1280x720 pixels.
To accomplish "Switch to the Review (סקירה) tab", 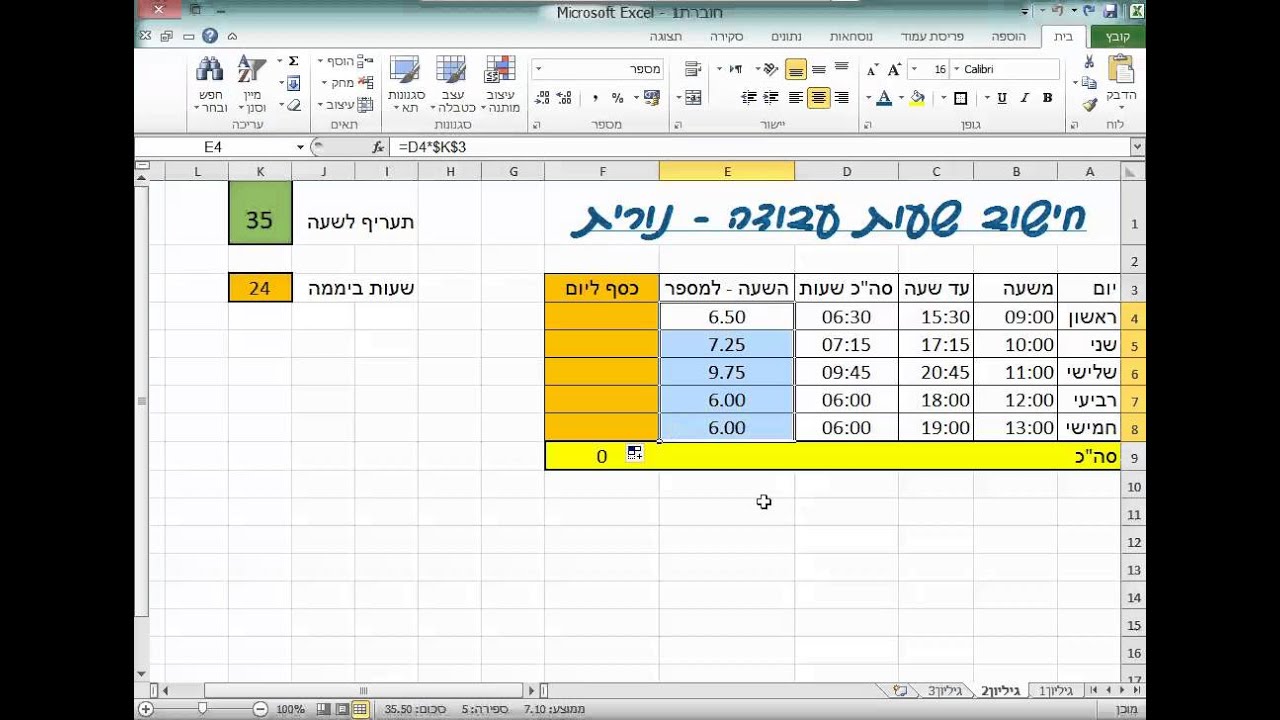I will point(727,37).
